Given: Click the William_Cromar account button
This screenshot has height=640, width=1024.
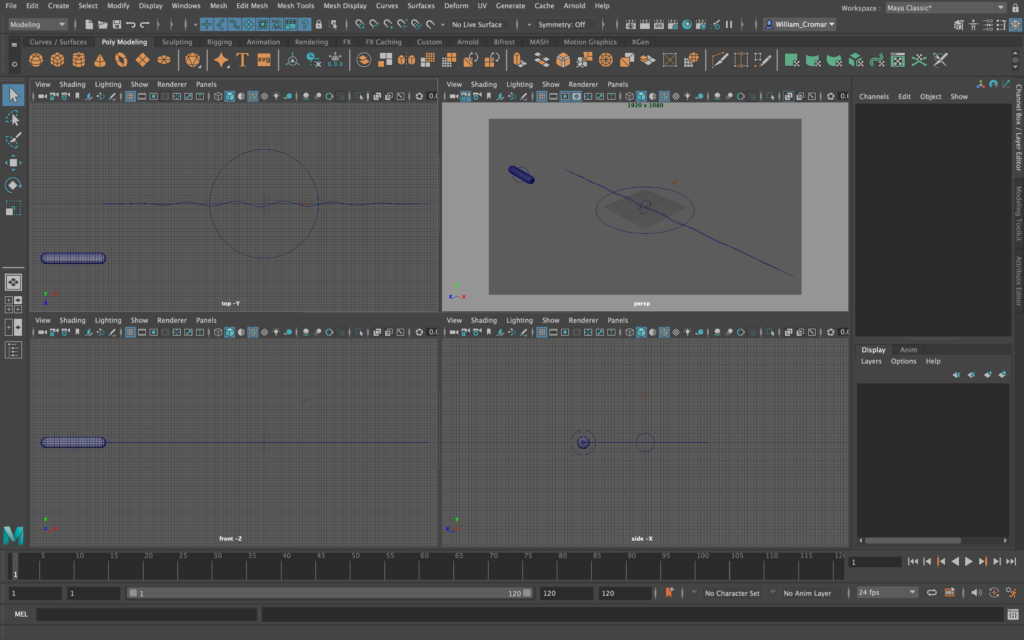Looking at the screenshot, I should click(800, 24).
